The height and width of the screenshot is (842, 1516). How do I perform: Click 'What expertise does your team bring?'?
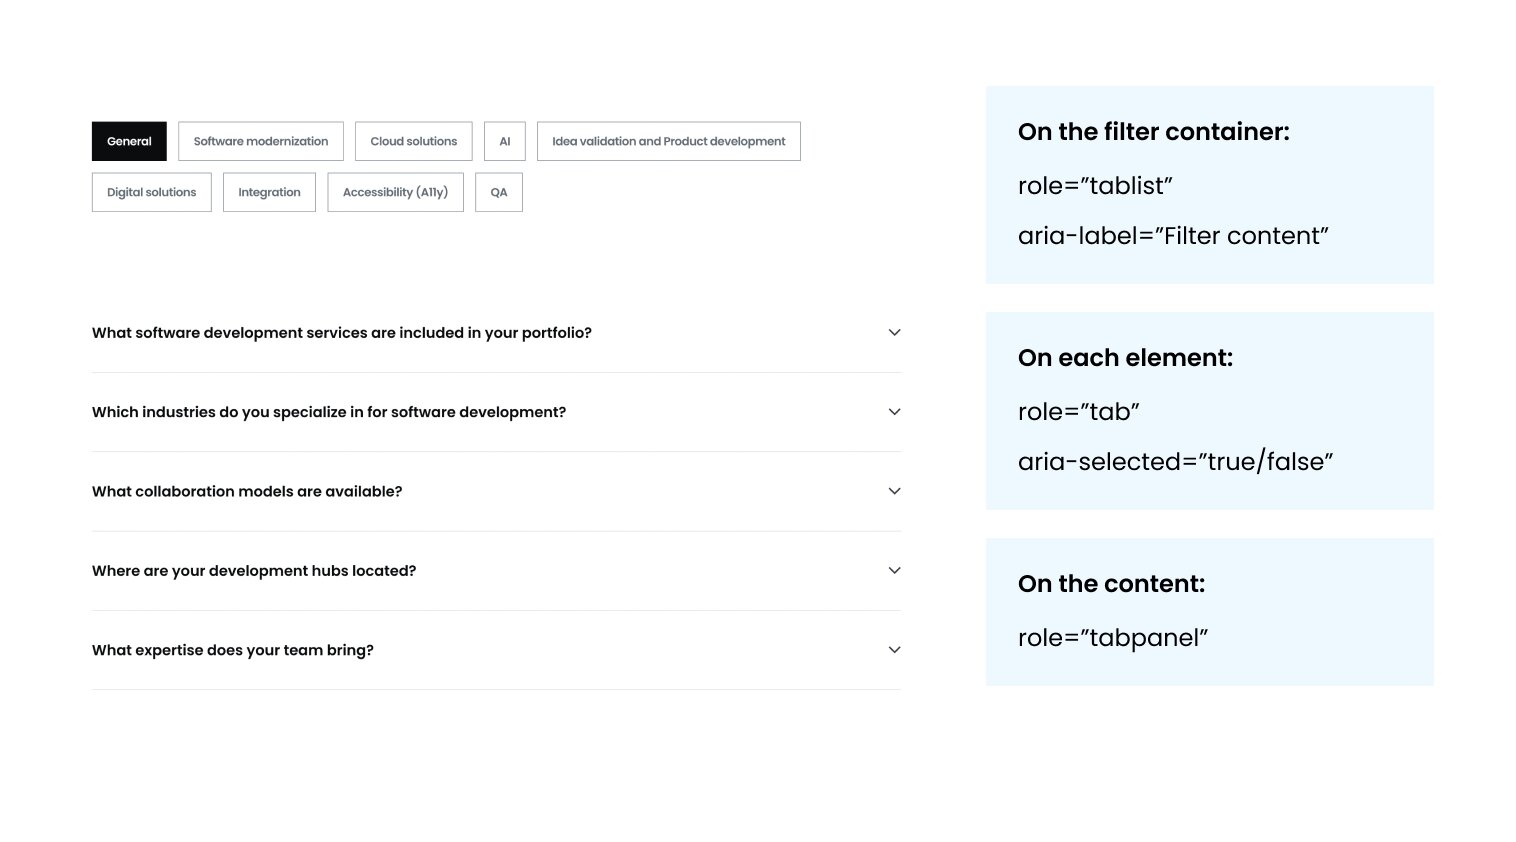click(233, 650)
